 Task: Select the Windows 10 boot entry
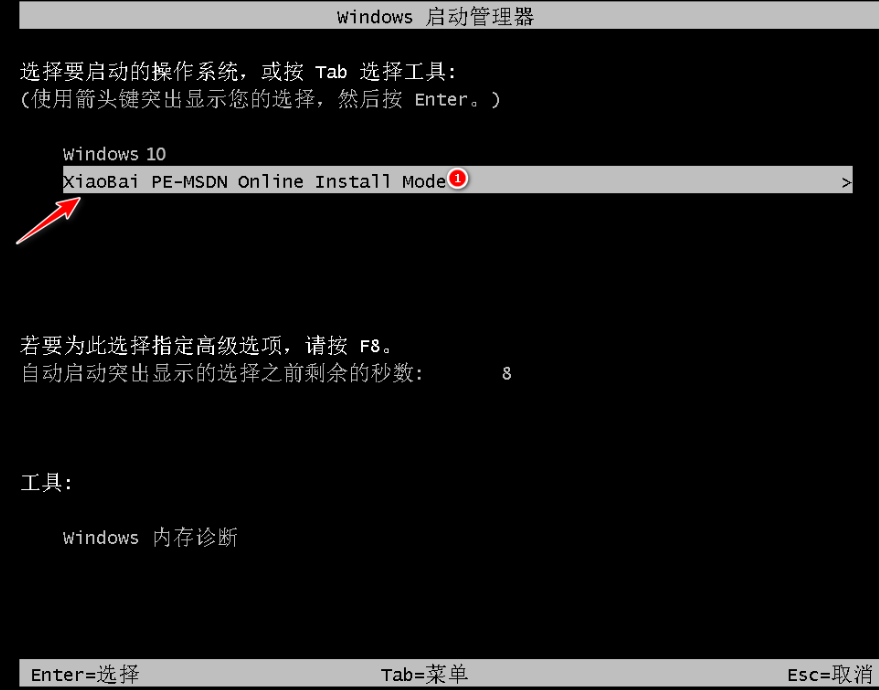click(114, 154)
